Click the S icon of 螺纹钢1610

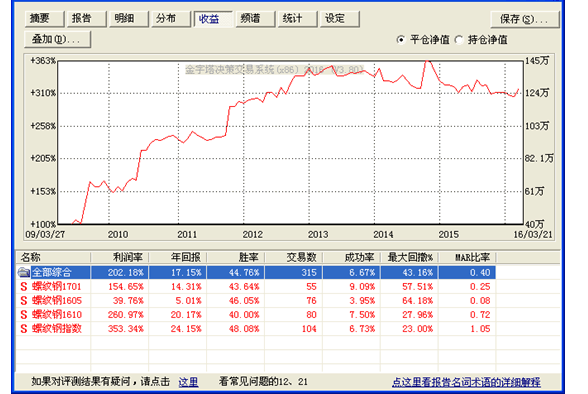(24, 315)
